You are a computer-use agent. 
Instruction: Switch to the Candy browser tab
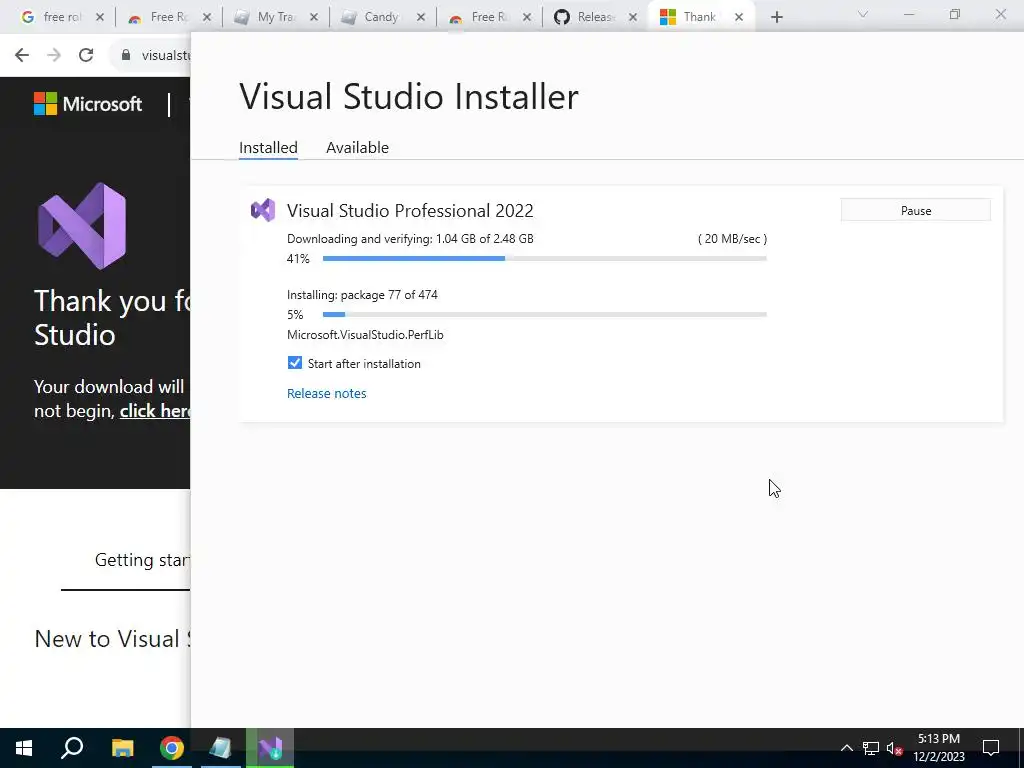click(x=381, y=17)
